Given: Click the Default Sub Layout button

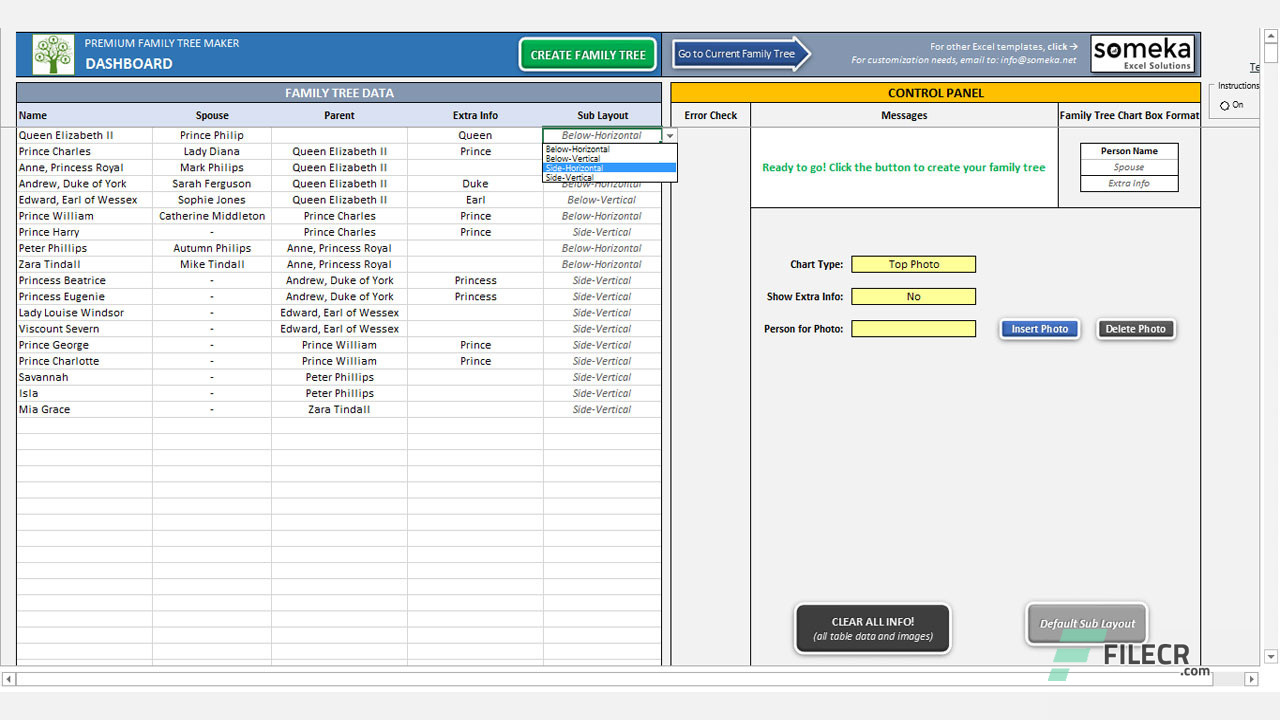Looking at the screenshot, I should click(x=1087, y=624).
